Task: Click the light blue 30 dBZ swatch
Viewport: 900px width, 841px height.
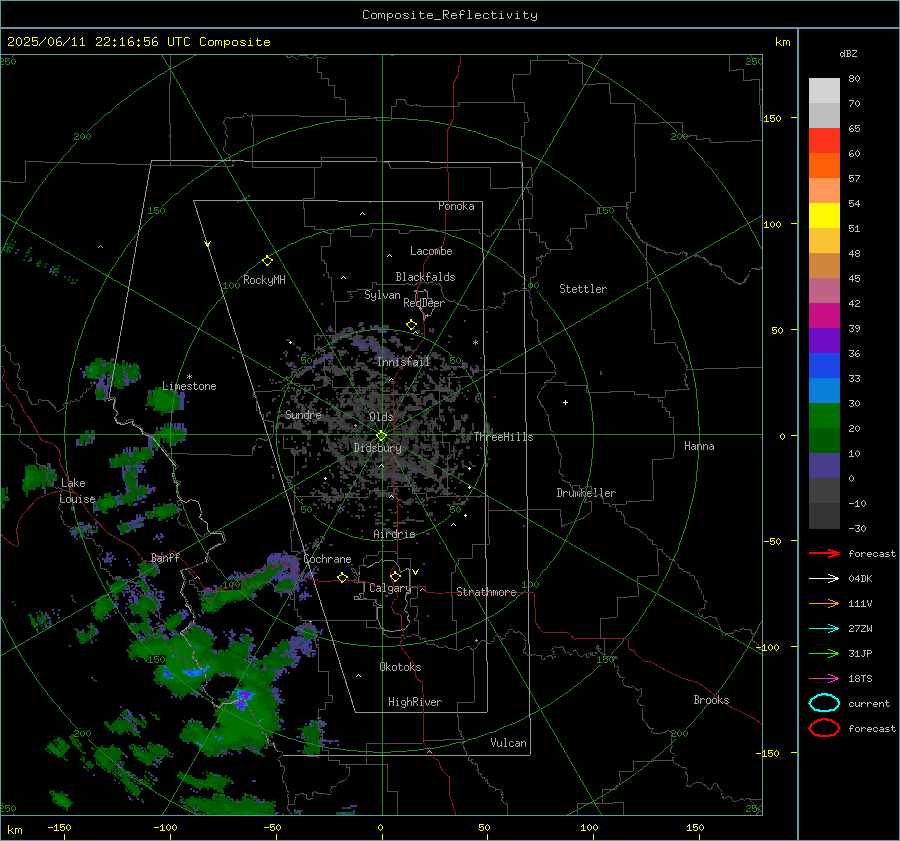Action: [824, 391]
